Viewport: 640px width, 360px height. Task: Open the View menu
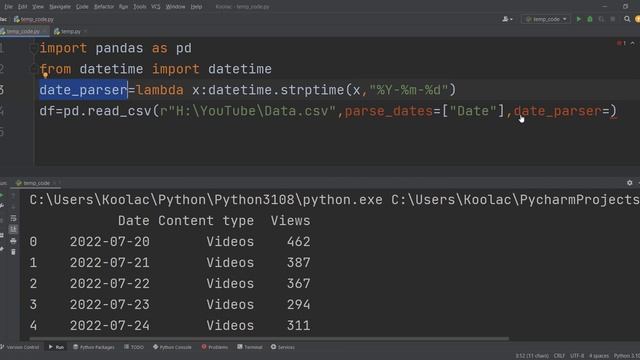[38, 7]
